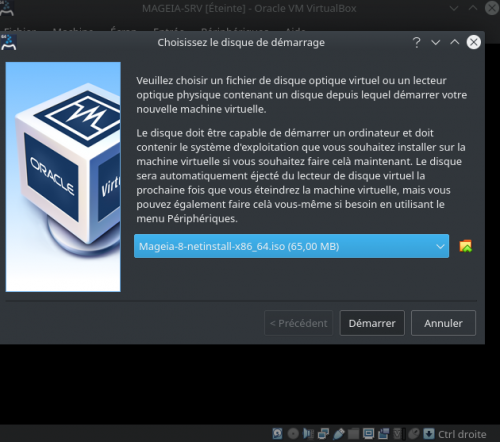Click the Oracle VirtualBox cube image
Image resolution: width=500 pixels, height=442 pixels.
click(63, 177)
